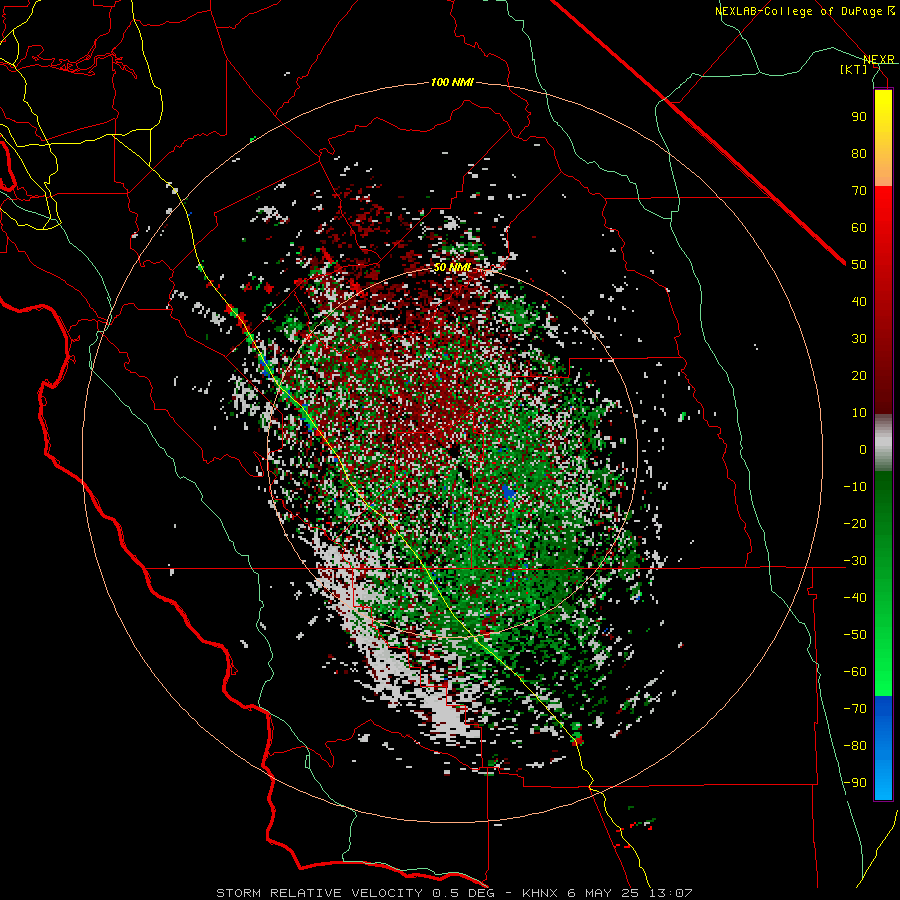Click the -20 value on velocity scale

(x=855, y=524)
